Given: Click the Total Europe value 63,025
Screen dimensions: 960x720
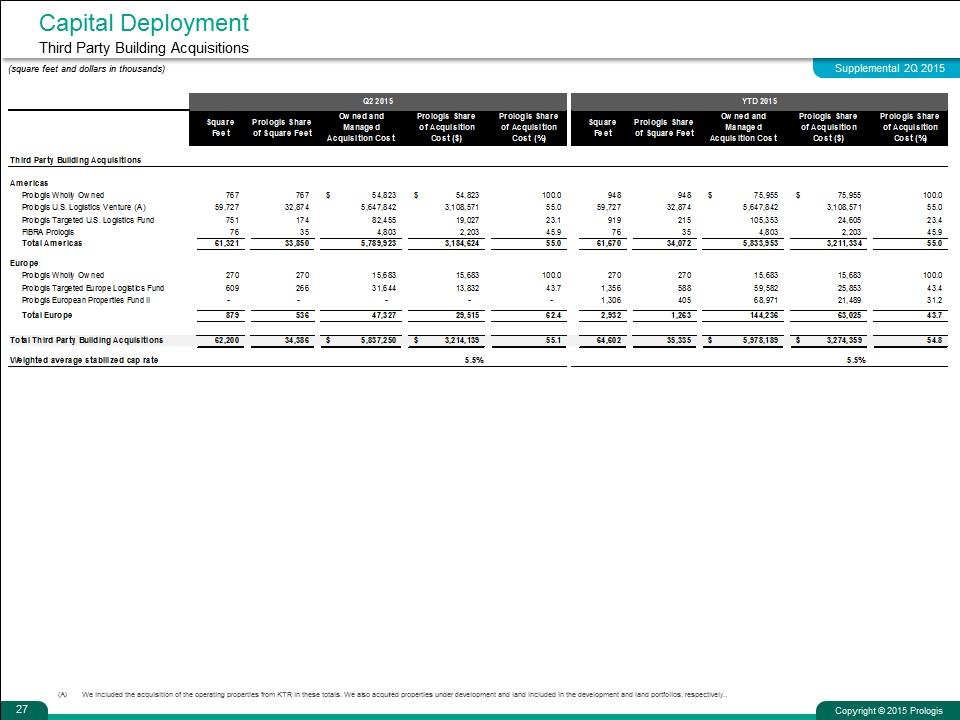Looking at the screenshot, I should click(x=849, y=315).
